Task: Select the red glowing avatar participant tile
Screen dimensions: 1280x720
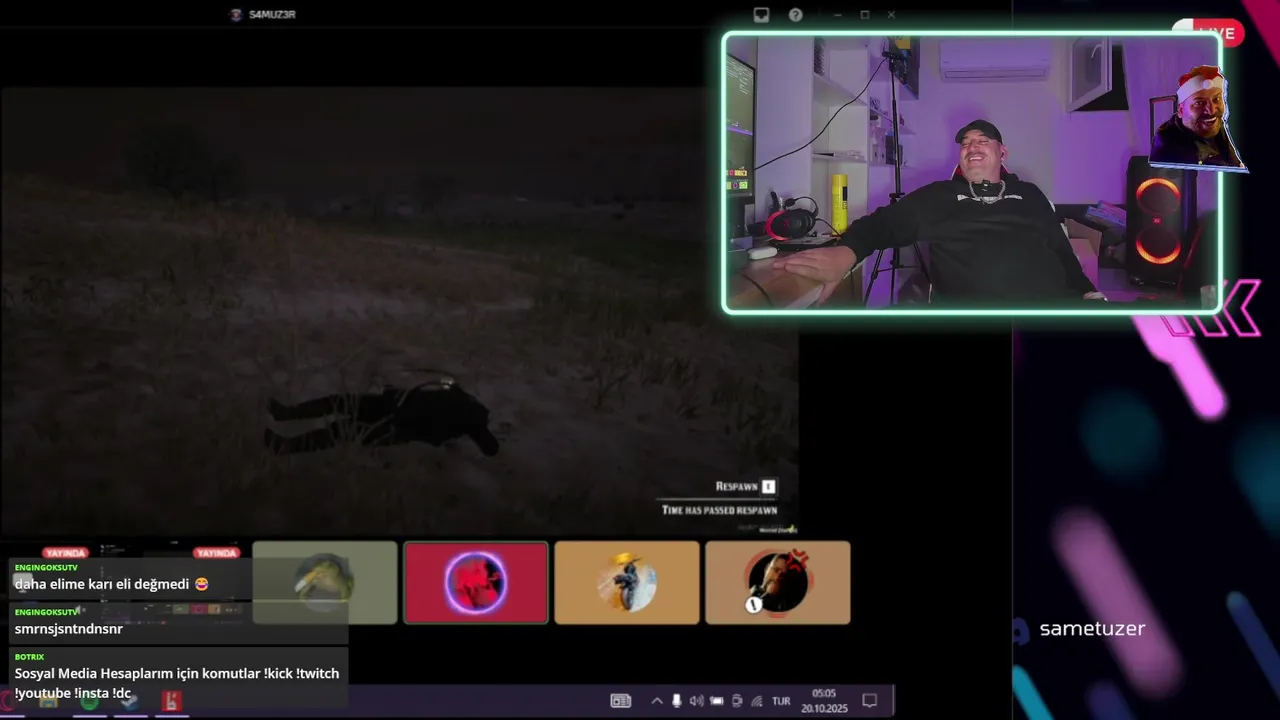Action: click(x=476, y=582)
